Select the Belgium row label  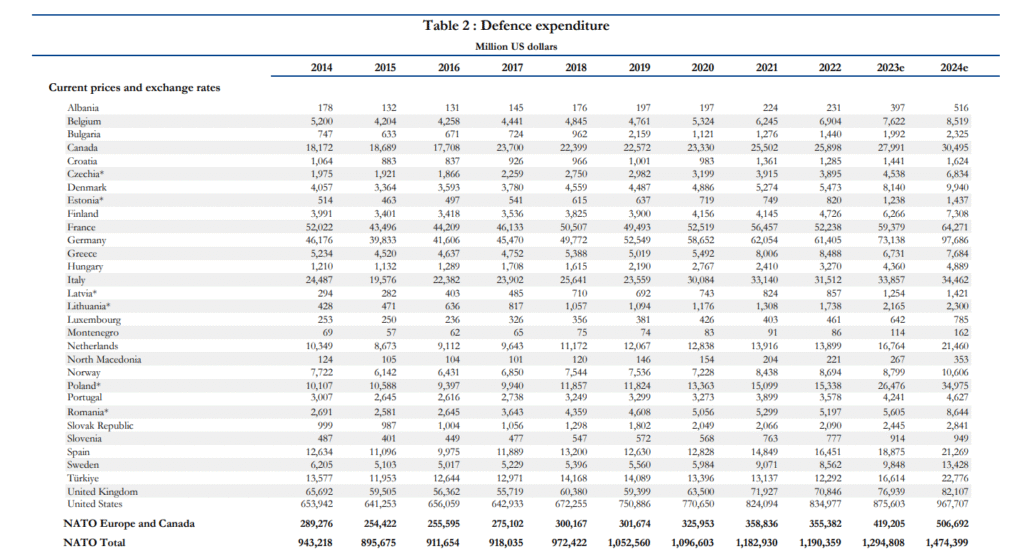84,121
